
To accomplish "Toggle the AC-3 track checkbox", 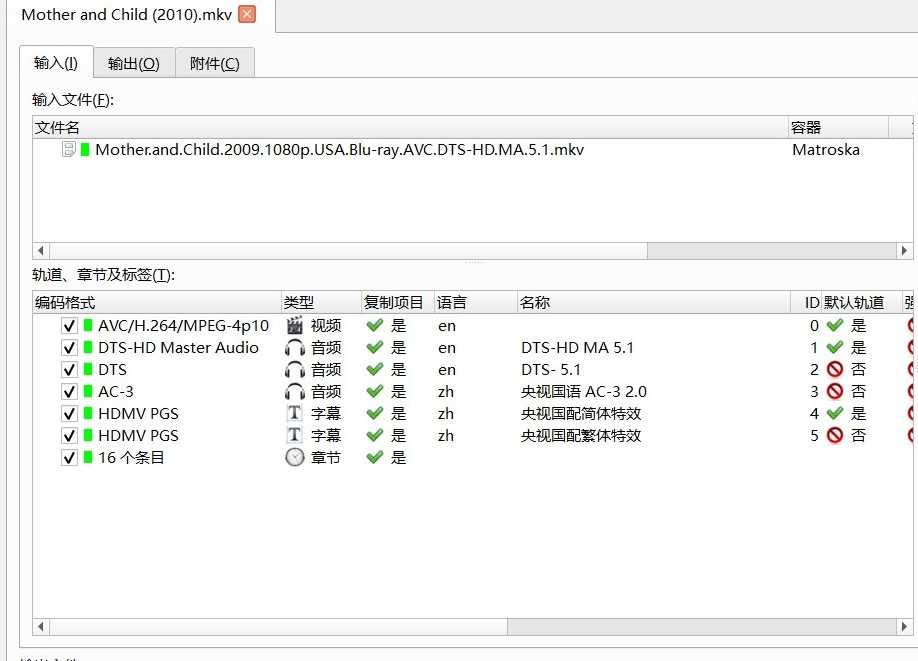I will click(69, 392).
